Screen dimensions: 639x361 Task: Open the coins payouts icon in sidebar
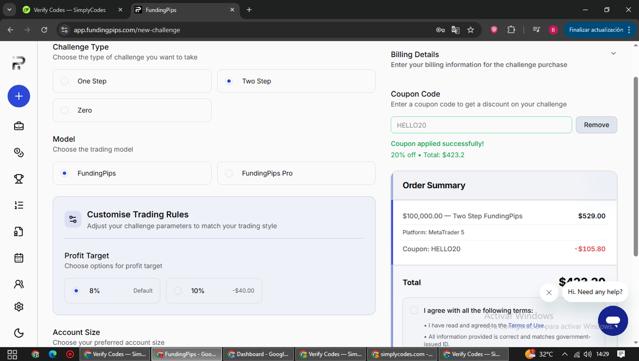coord(19,152)
